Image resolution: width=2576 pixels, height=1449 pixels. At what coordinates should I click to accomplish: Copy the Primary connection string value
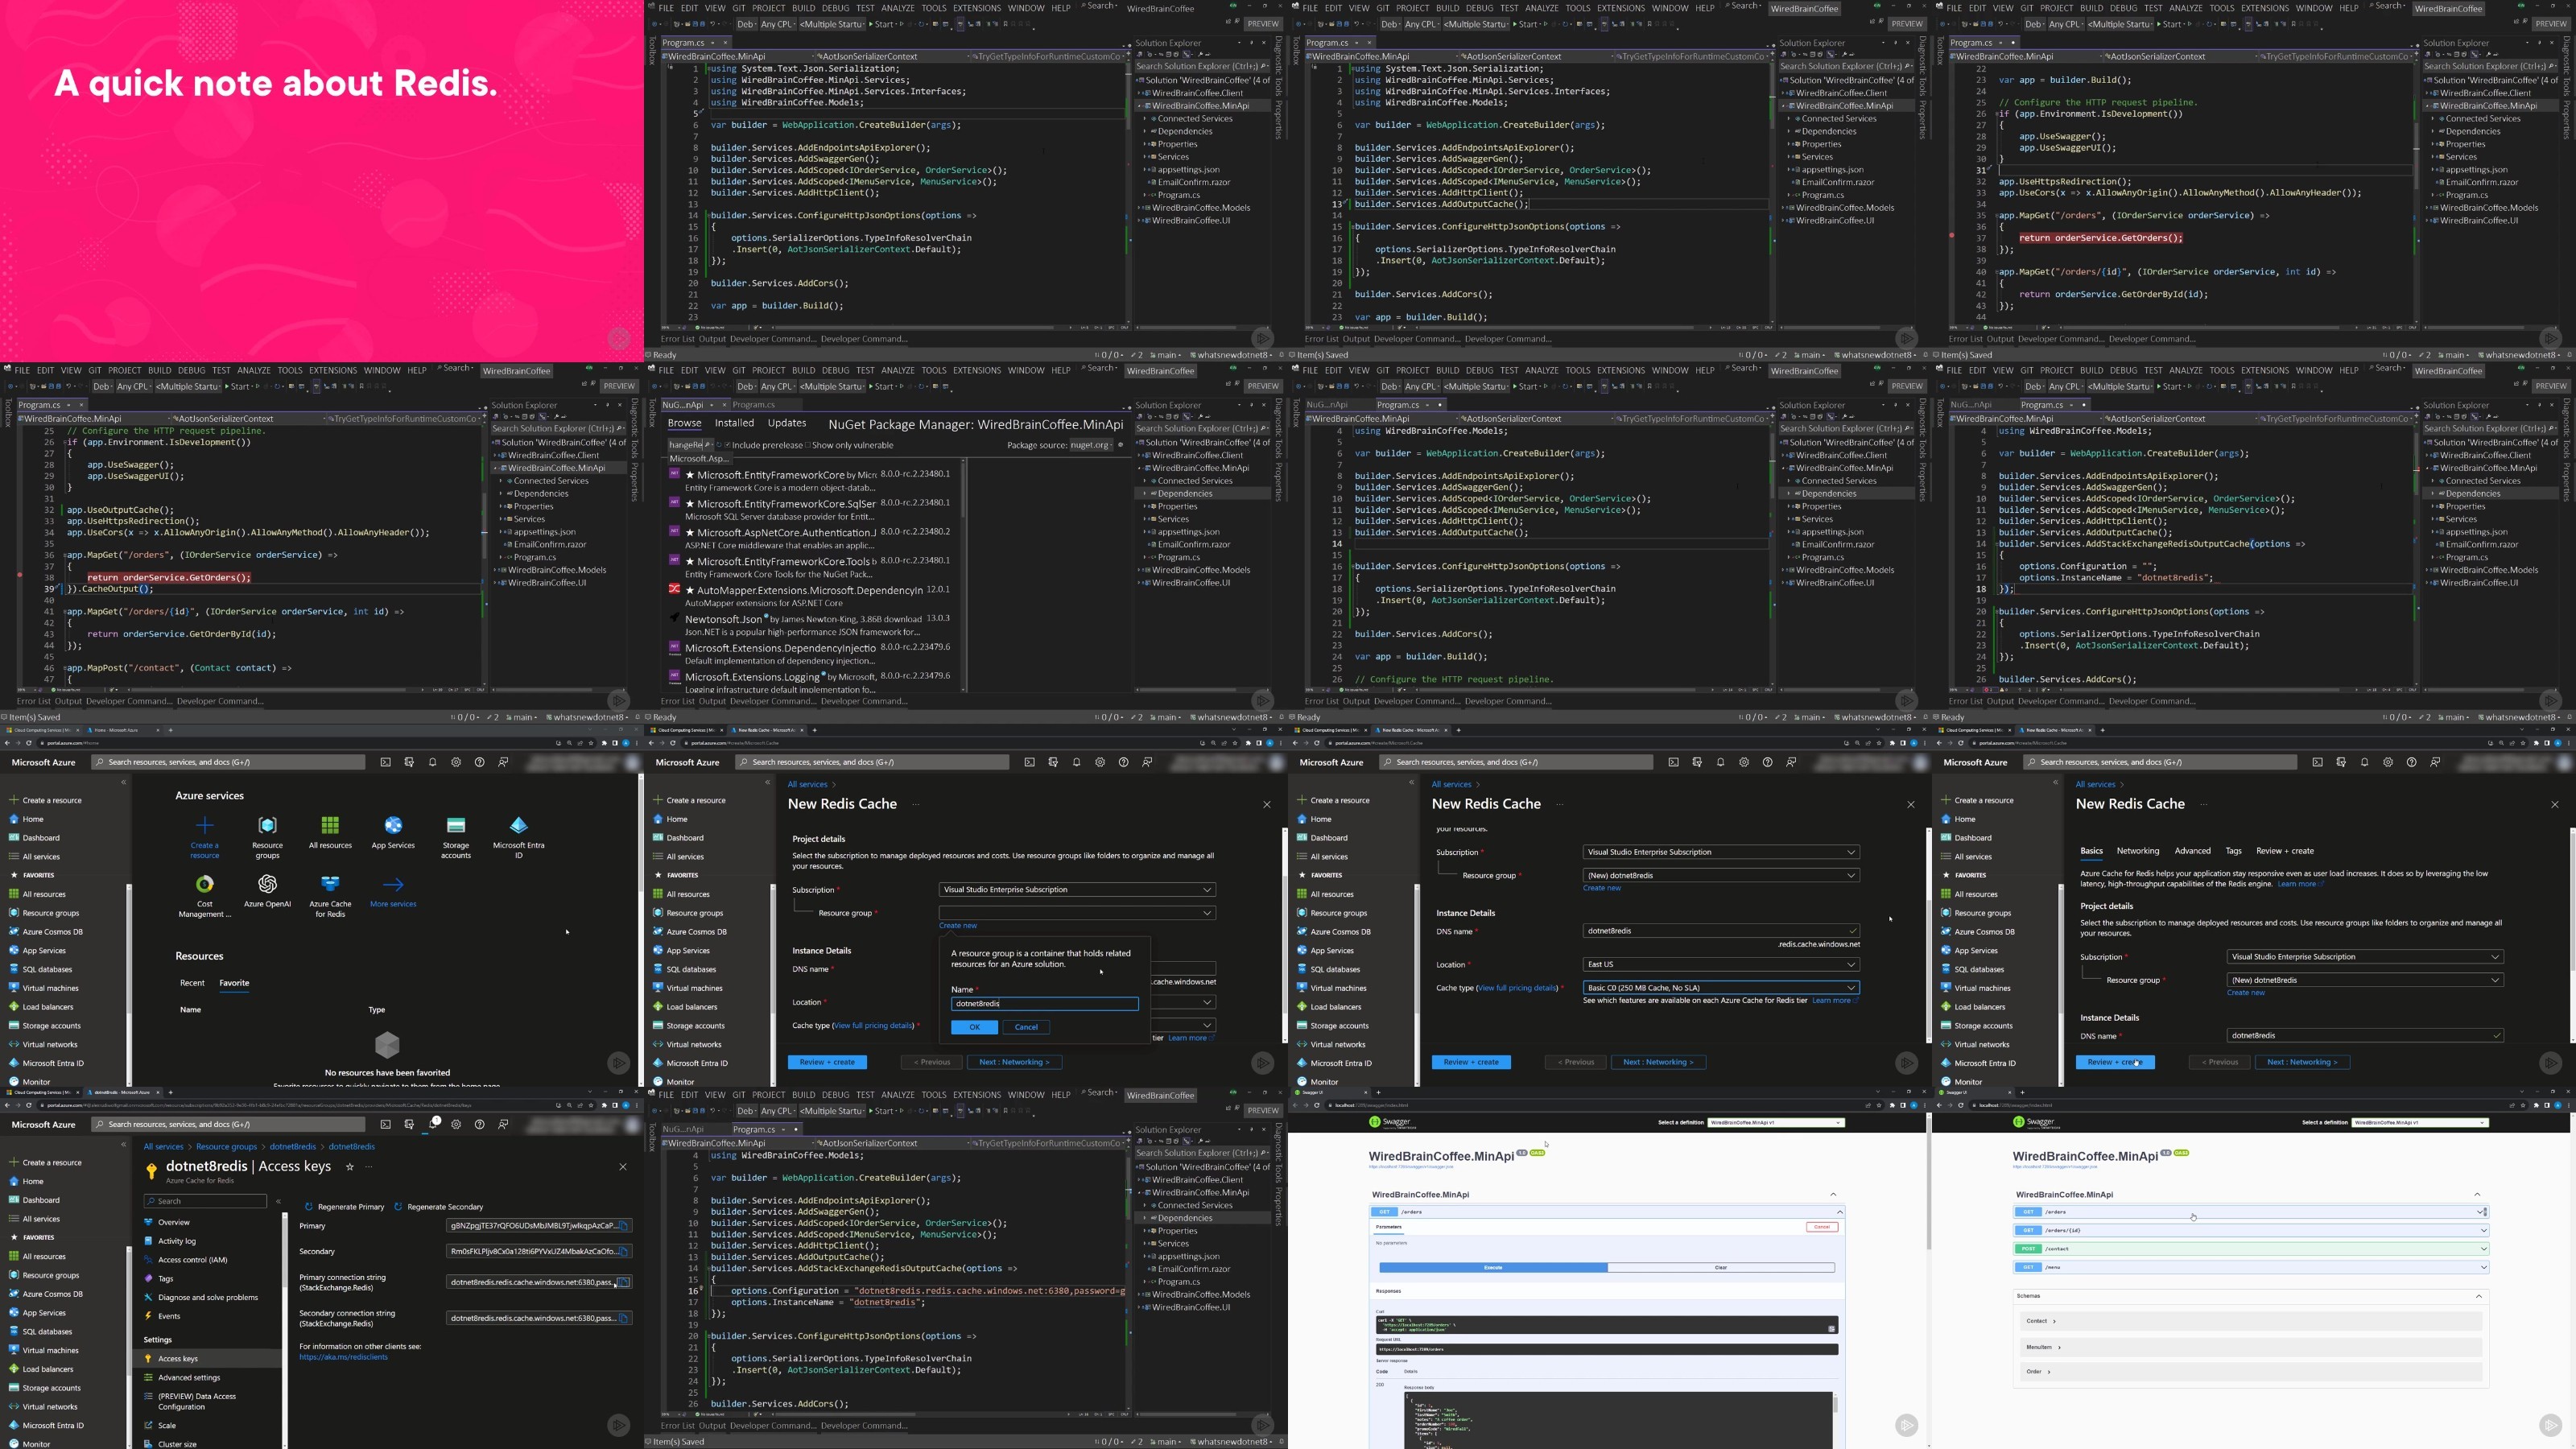[623, 1282]
